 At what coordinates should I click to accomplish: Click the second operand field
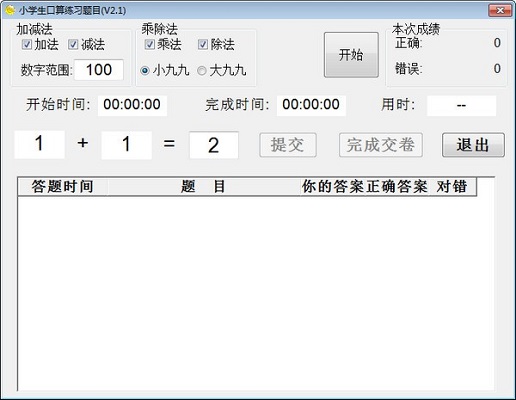pyautogui.click(x=127, y=145)
